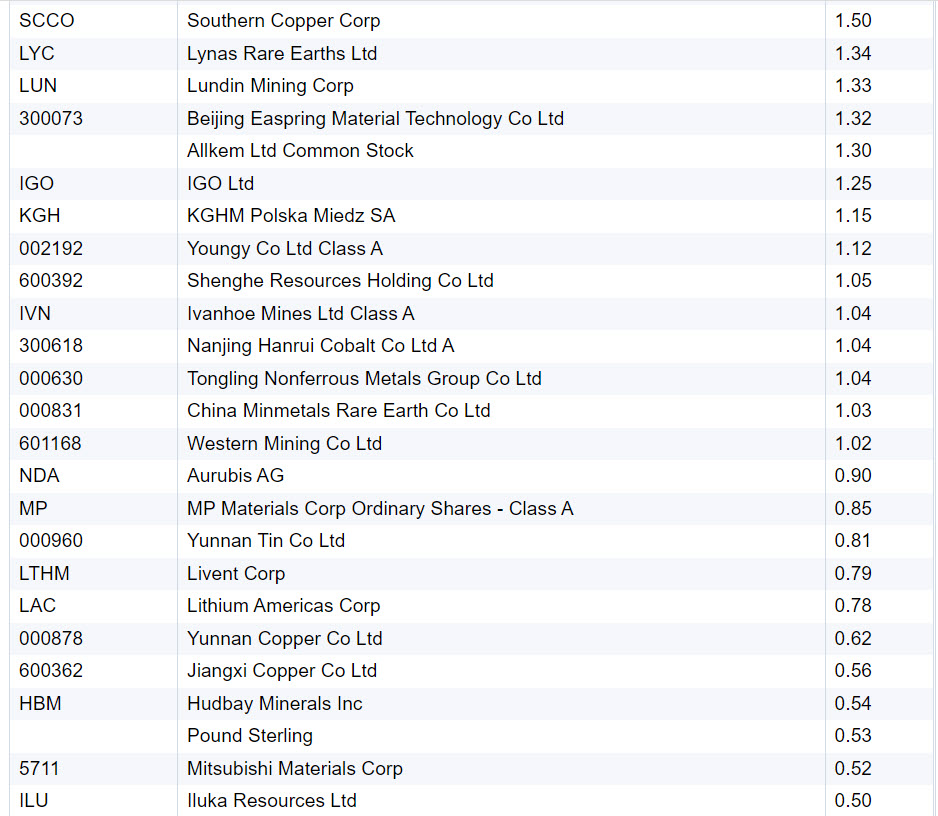Click the LTHM ticker symbol
Viewport: 938px width, 816px height.
coord(44,573)
